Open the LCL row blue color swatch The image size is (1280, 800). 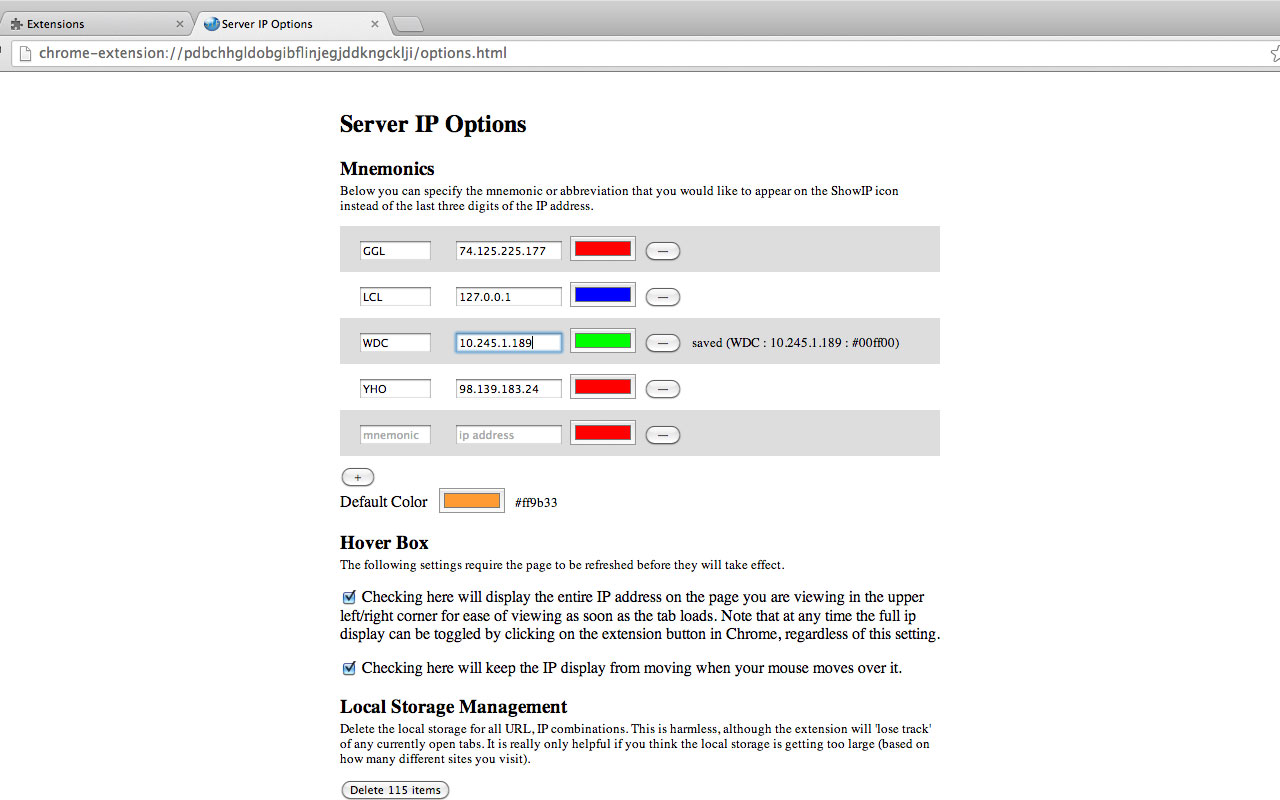click(603, 295)
